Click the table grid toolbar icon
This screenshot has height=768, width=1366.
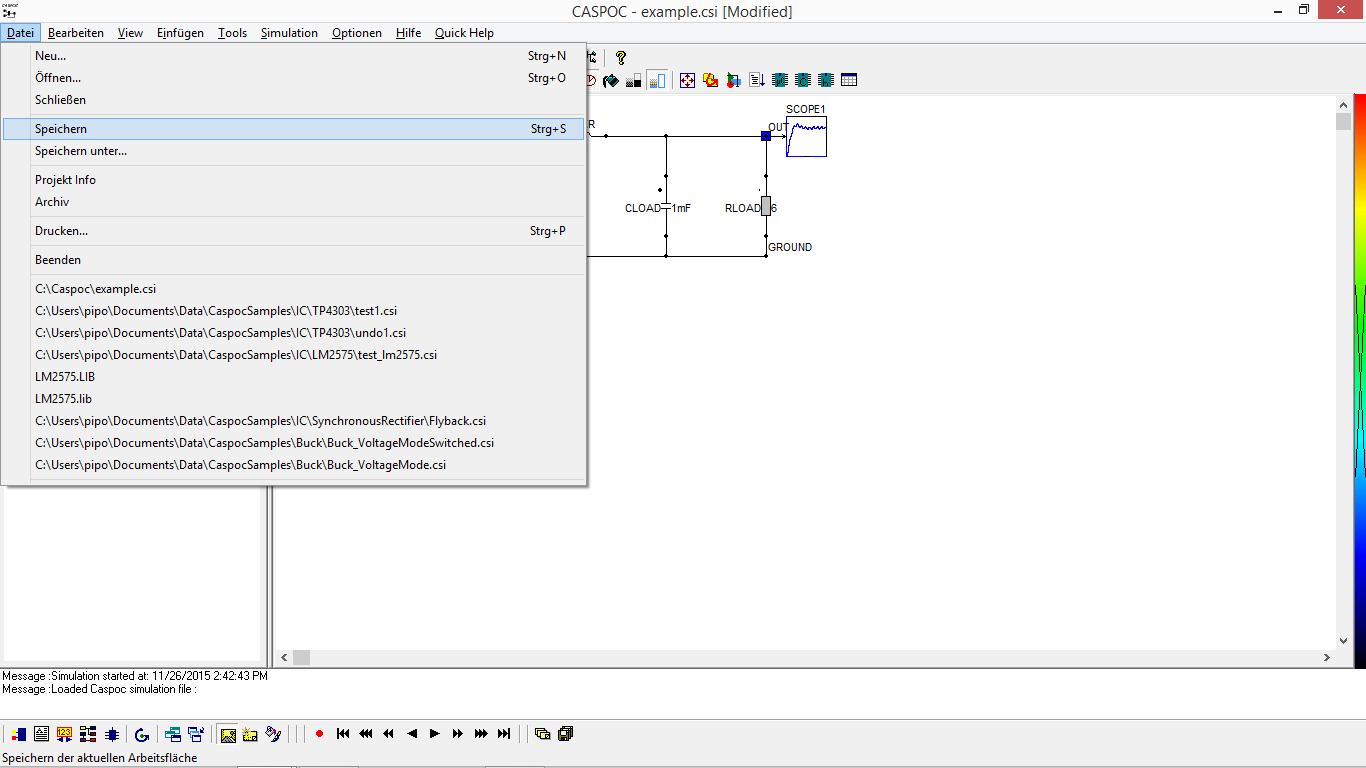849,80
